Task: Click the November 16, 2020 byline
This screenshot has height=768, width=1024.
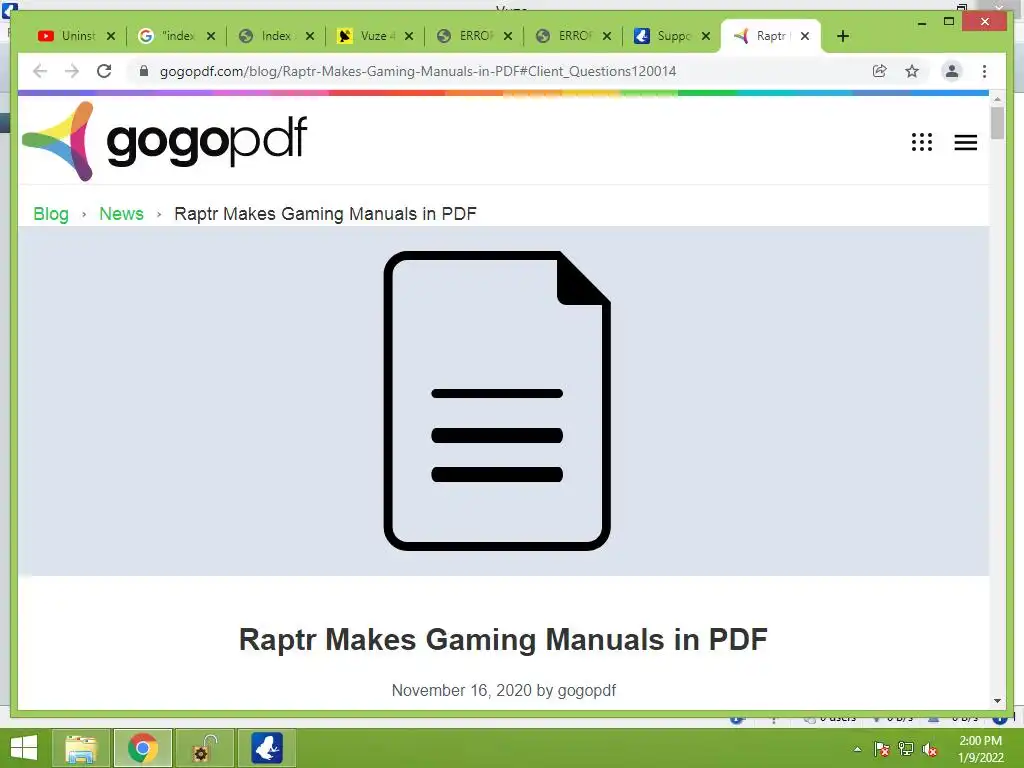Action: [504, 690]
